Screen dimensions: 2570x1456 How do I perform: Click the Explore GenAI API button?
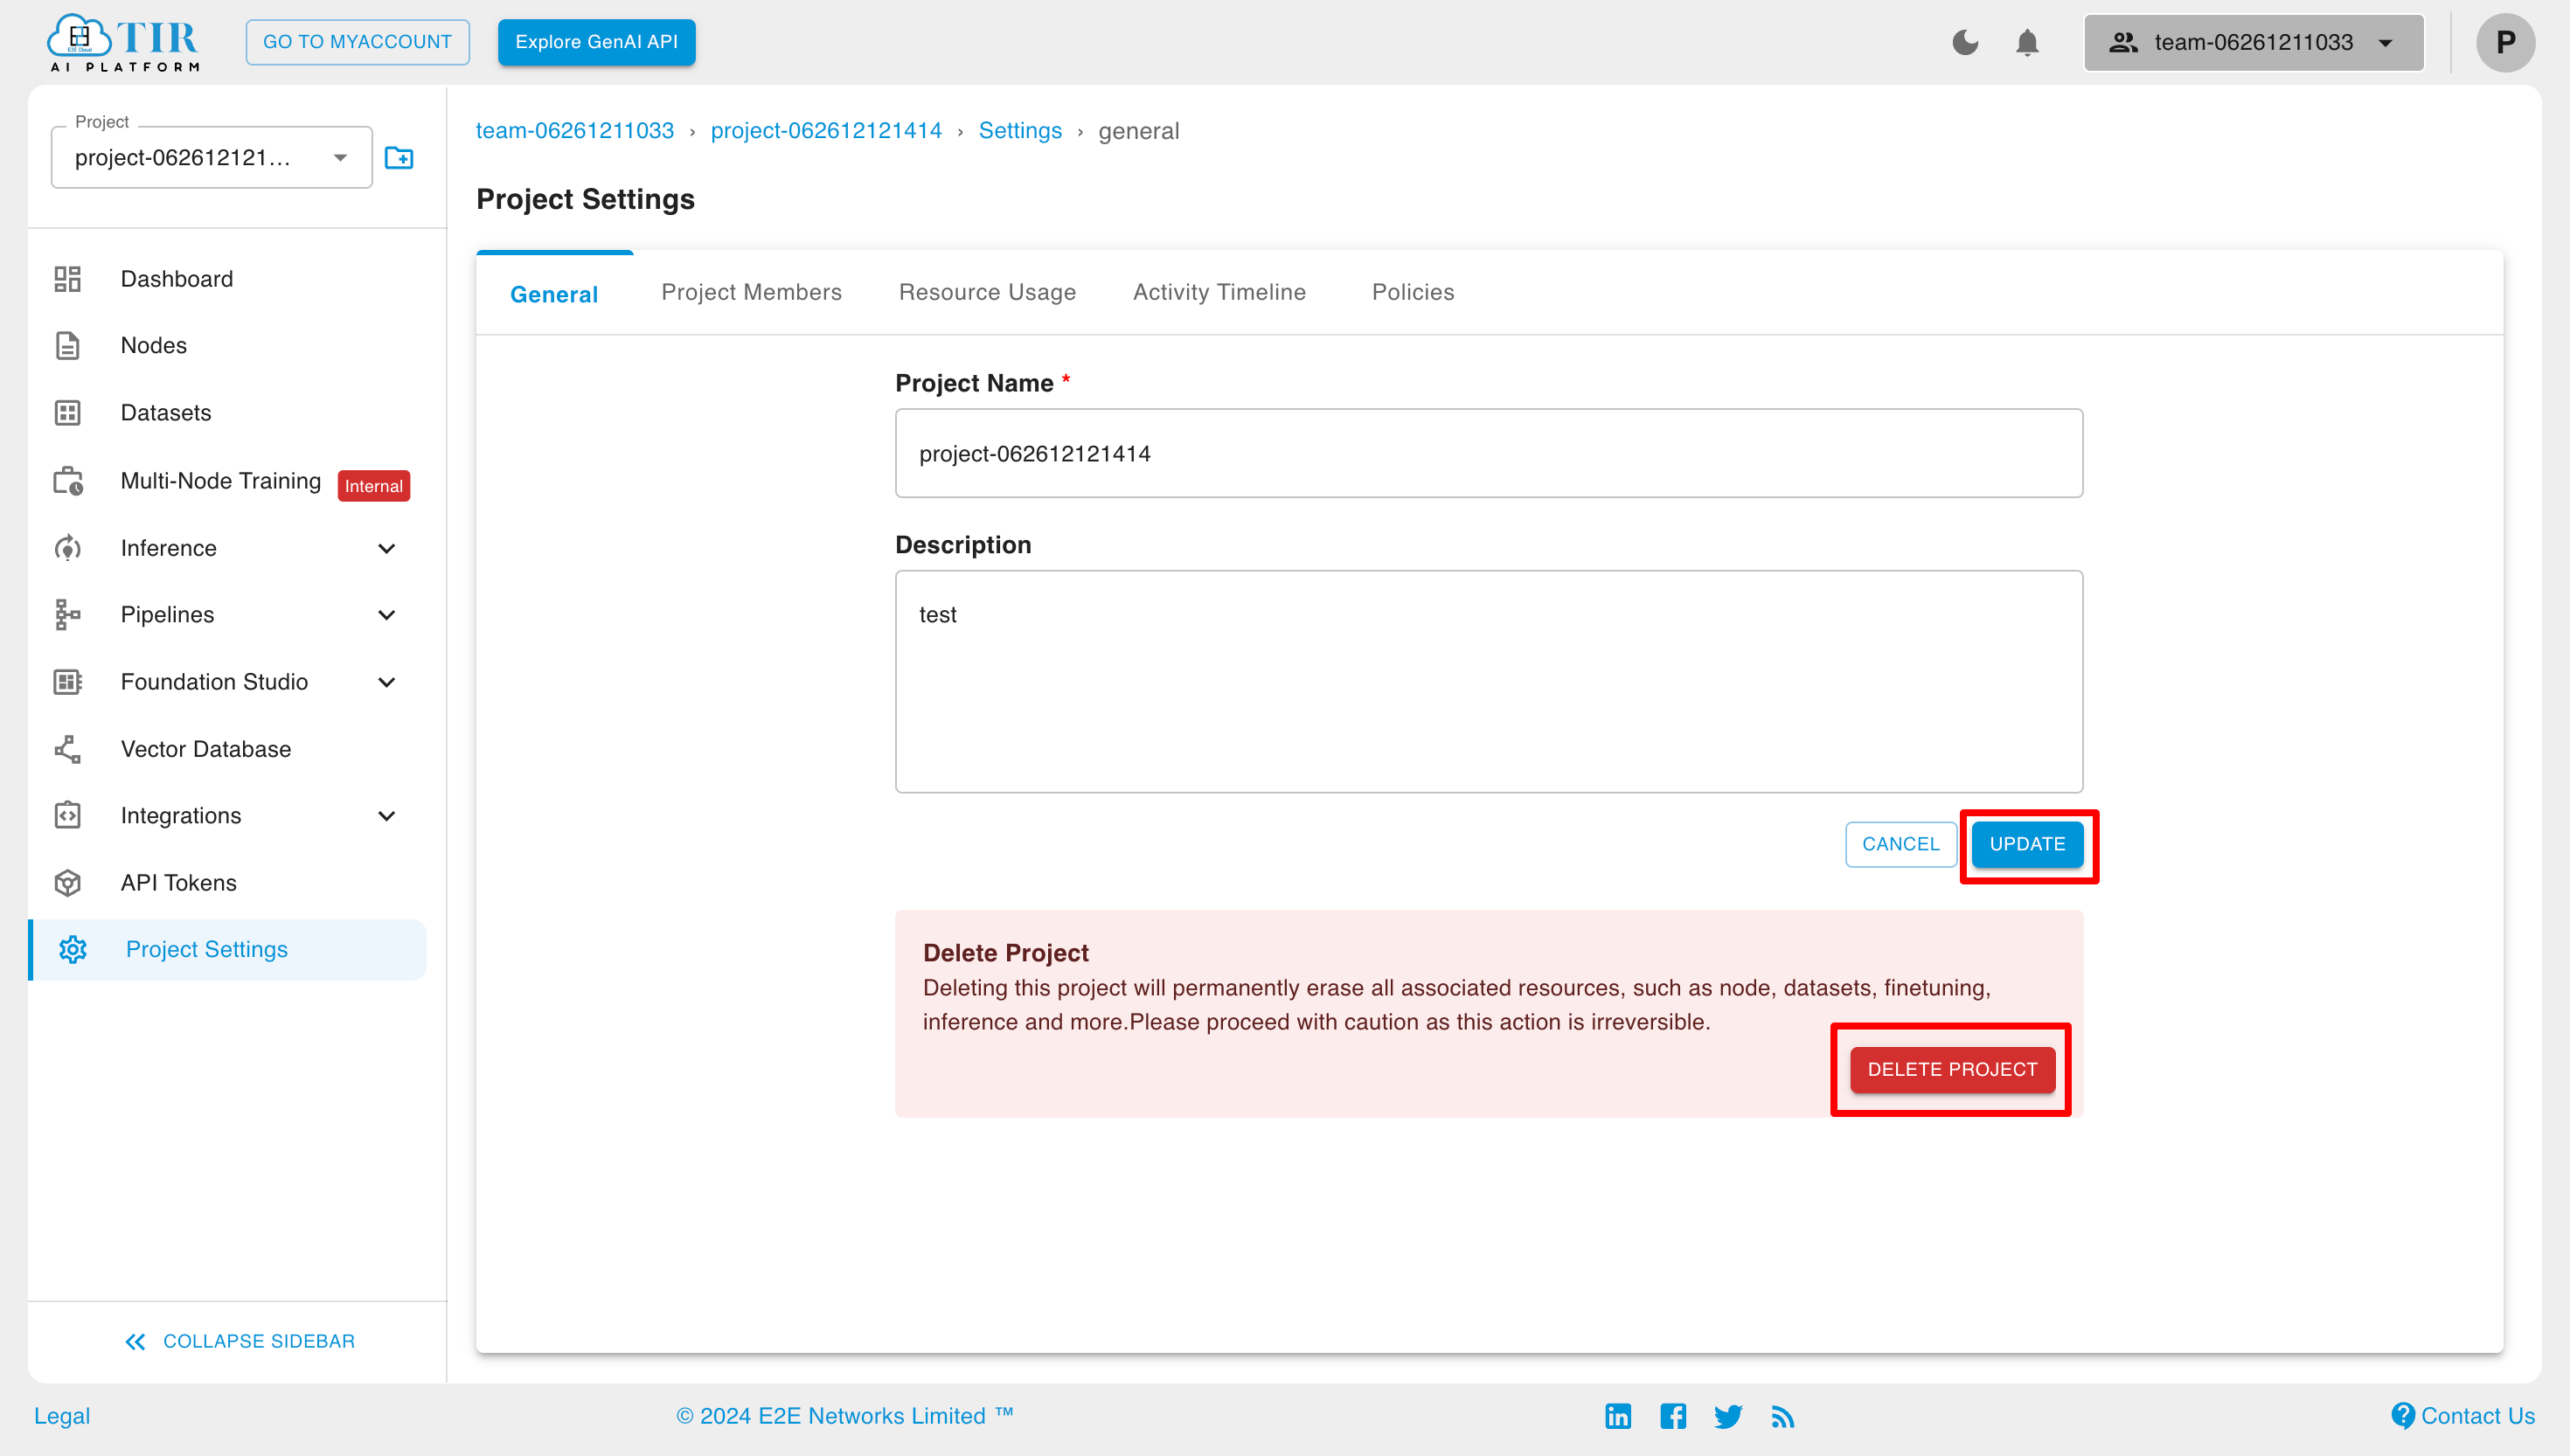(x=596, y=42)
